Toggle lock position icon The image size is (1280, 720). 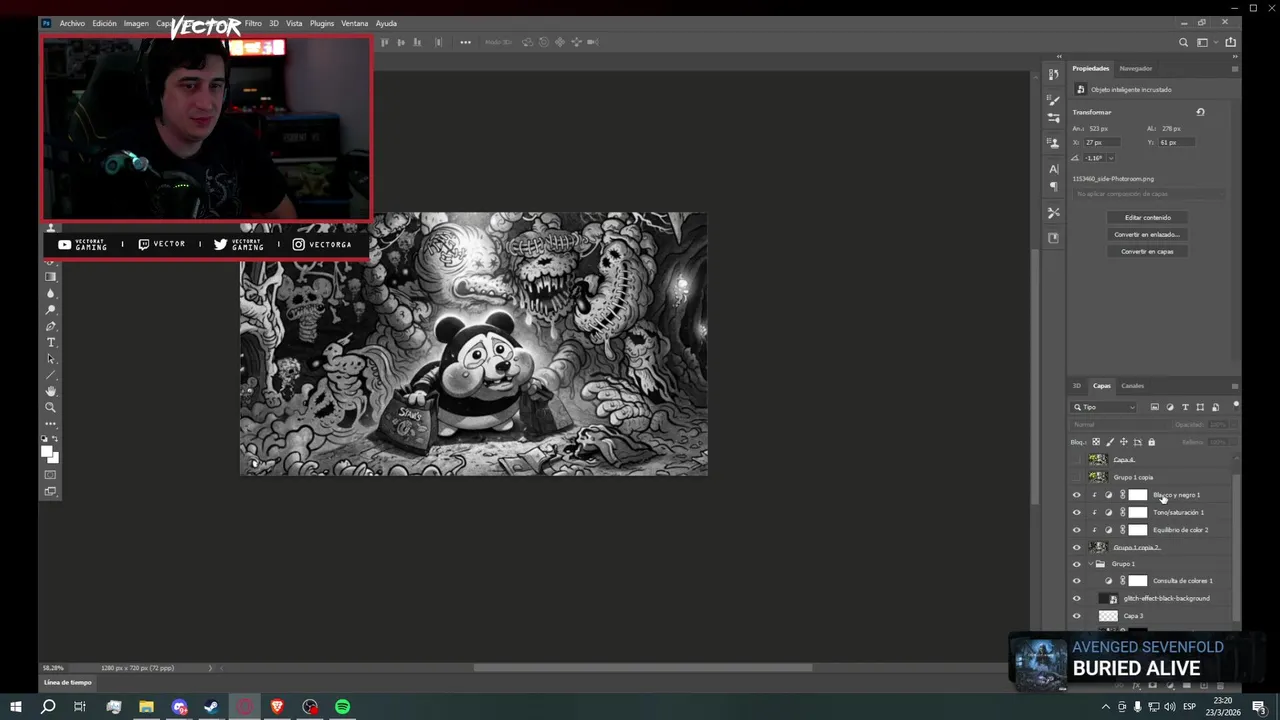click(x=1124, y=442)
